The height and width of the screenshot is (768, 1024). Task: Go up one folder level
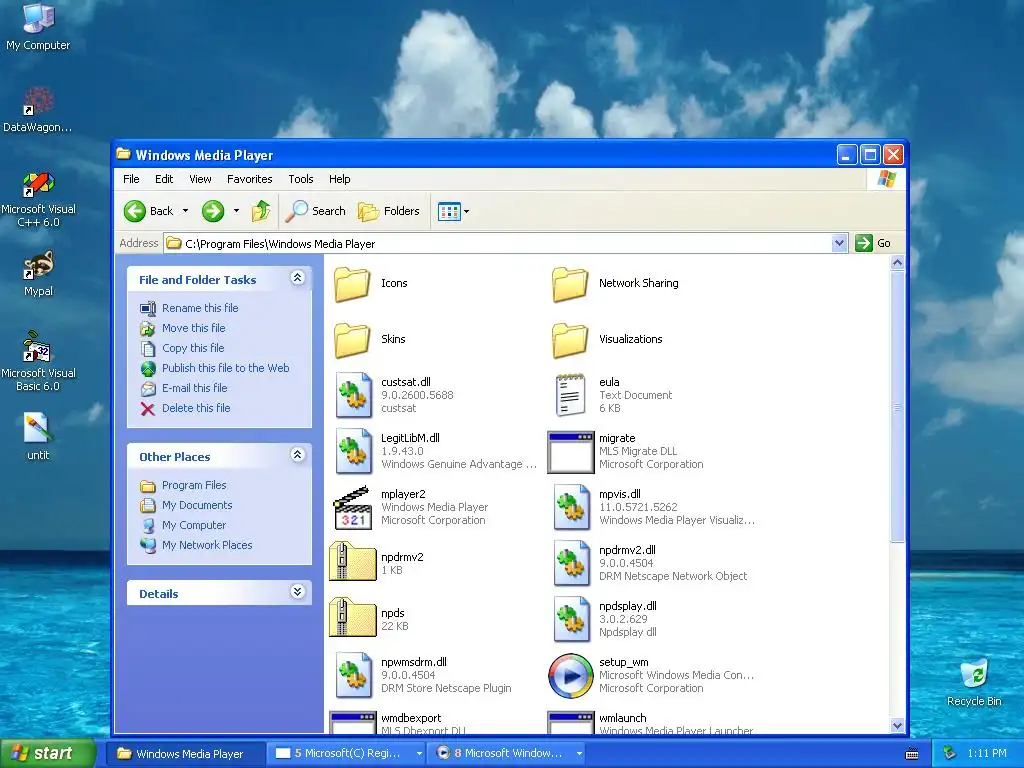pyautogui.click(x=261, y=211)
